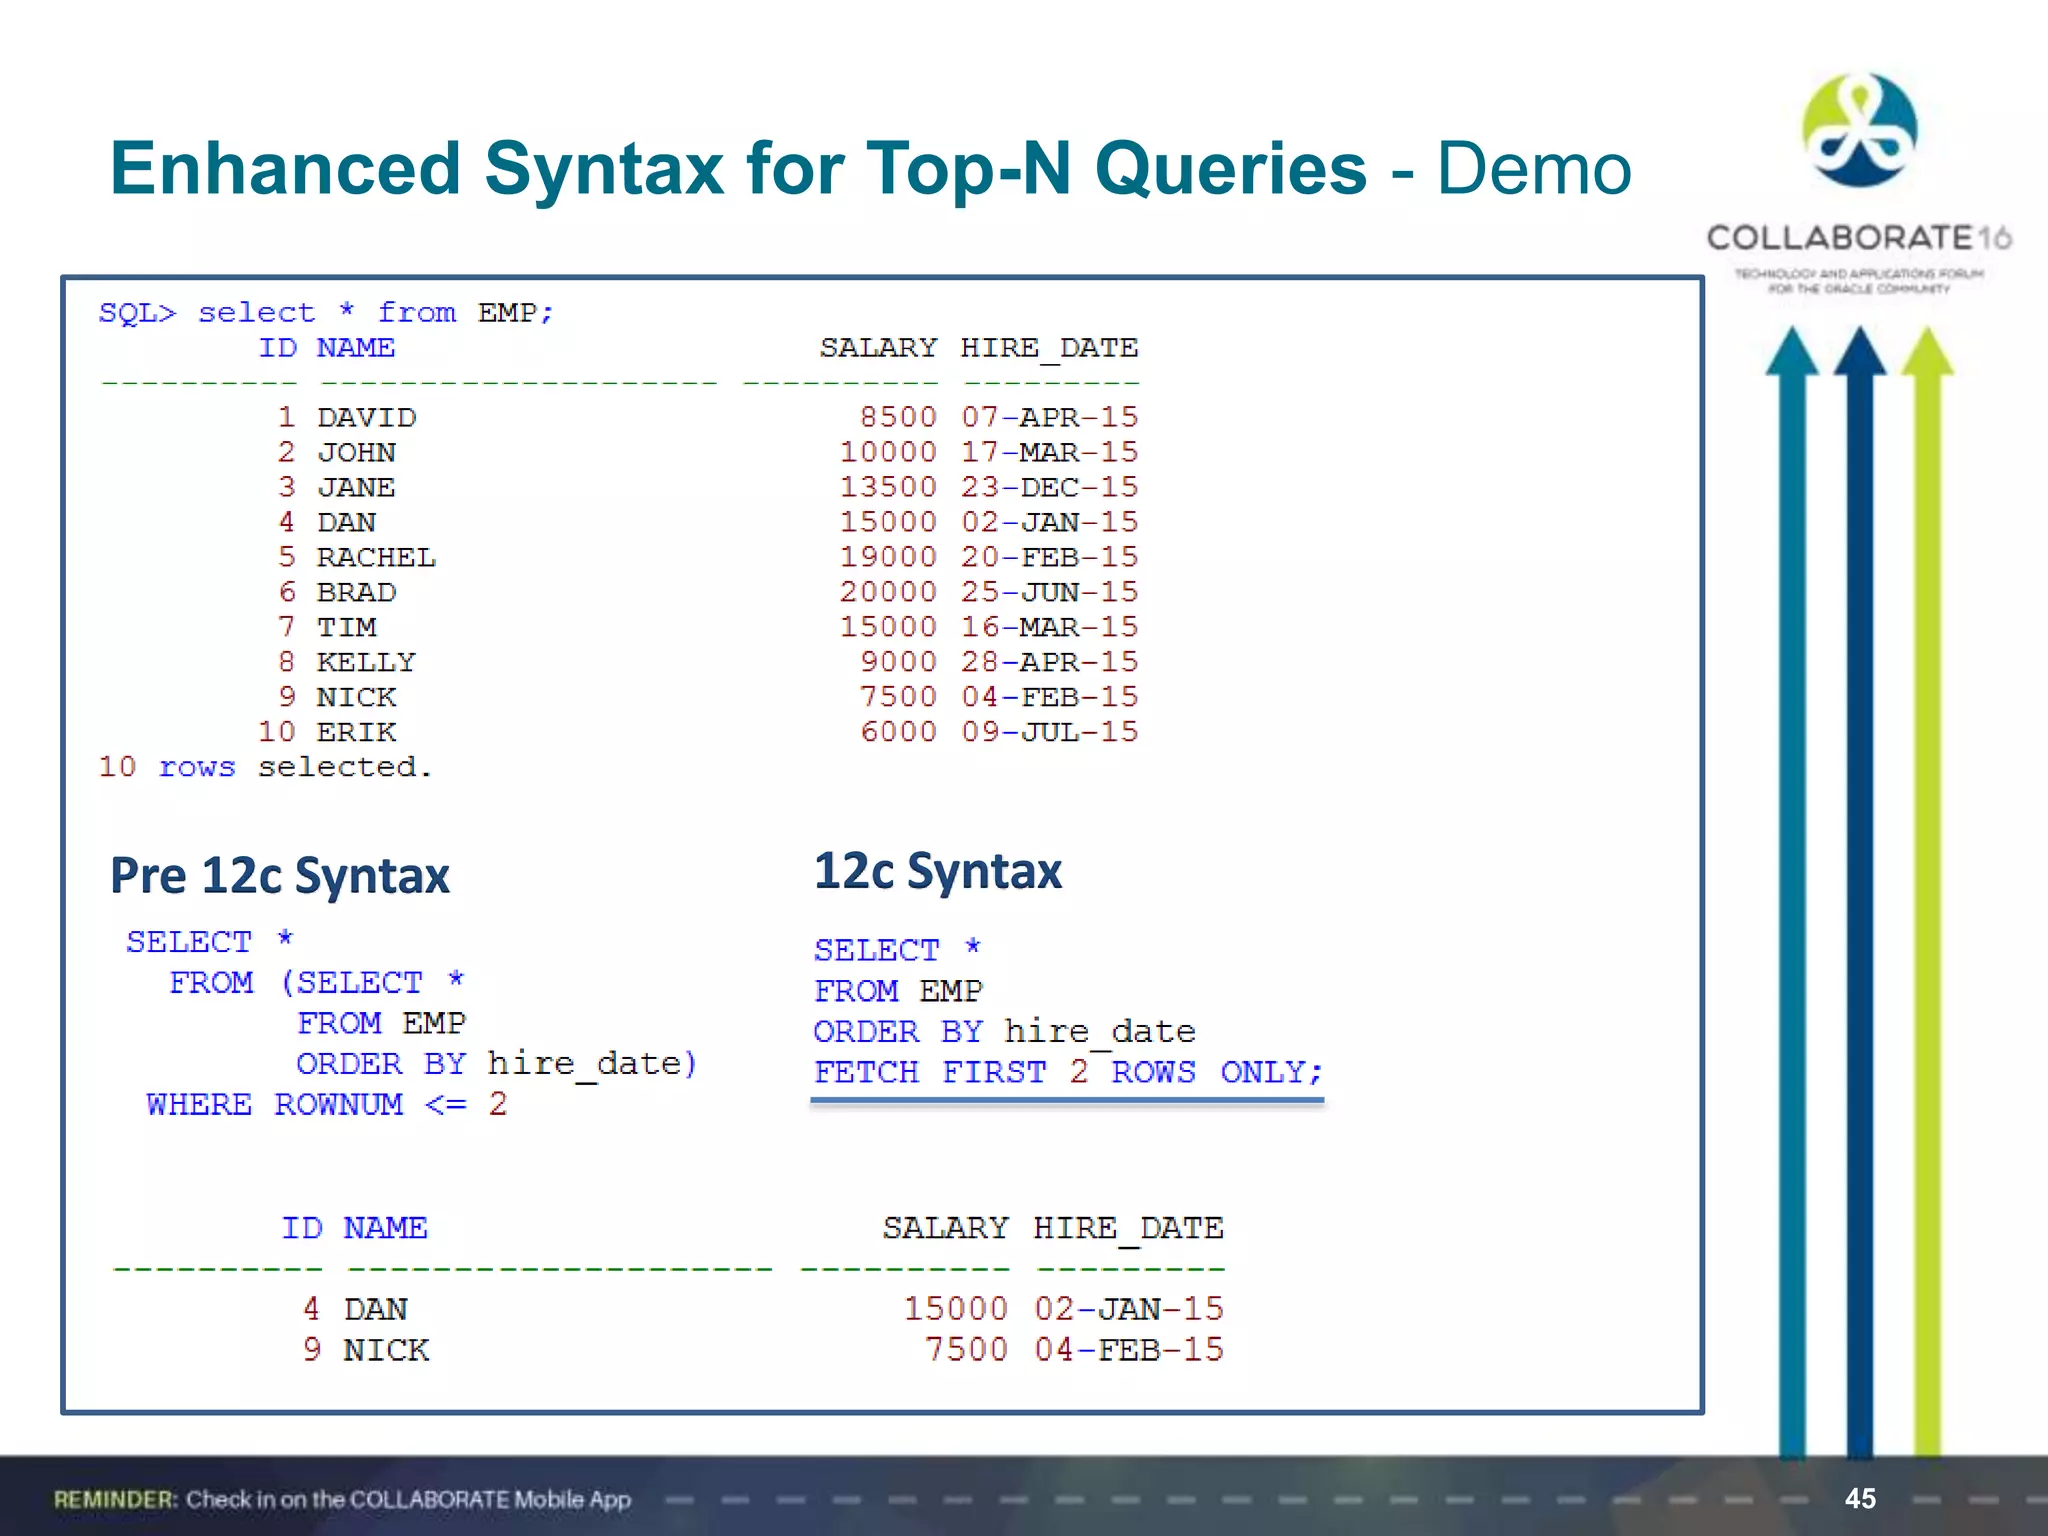Click the name DAN in the top EMP listing
Image resolution: width=2048 pixels, height=1536 pixels.
(347, 522)
